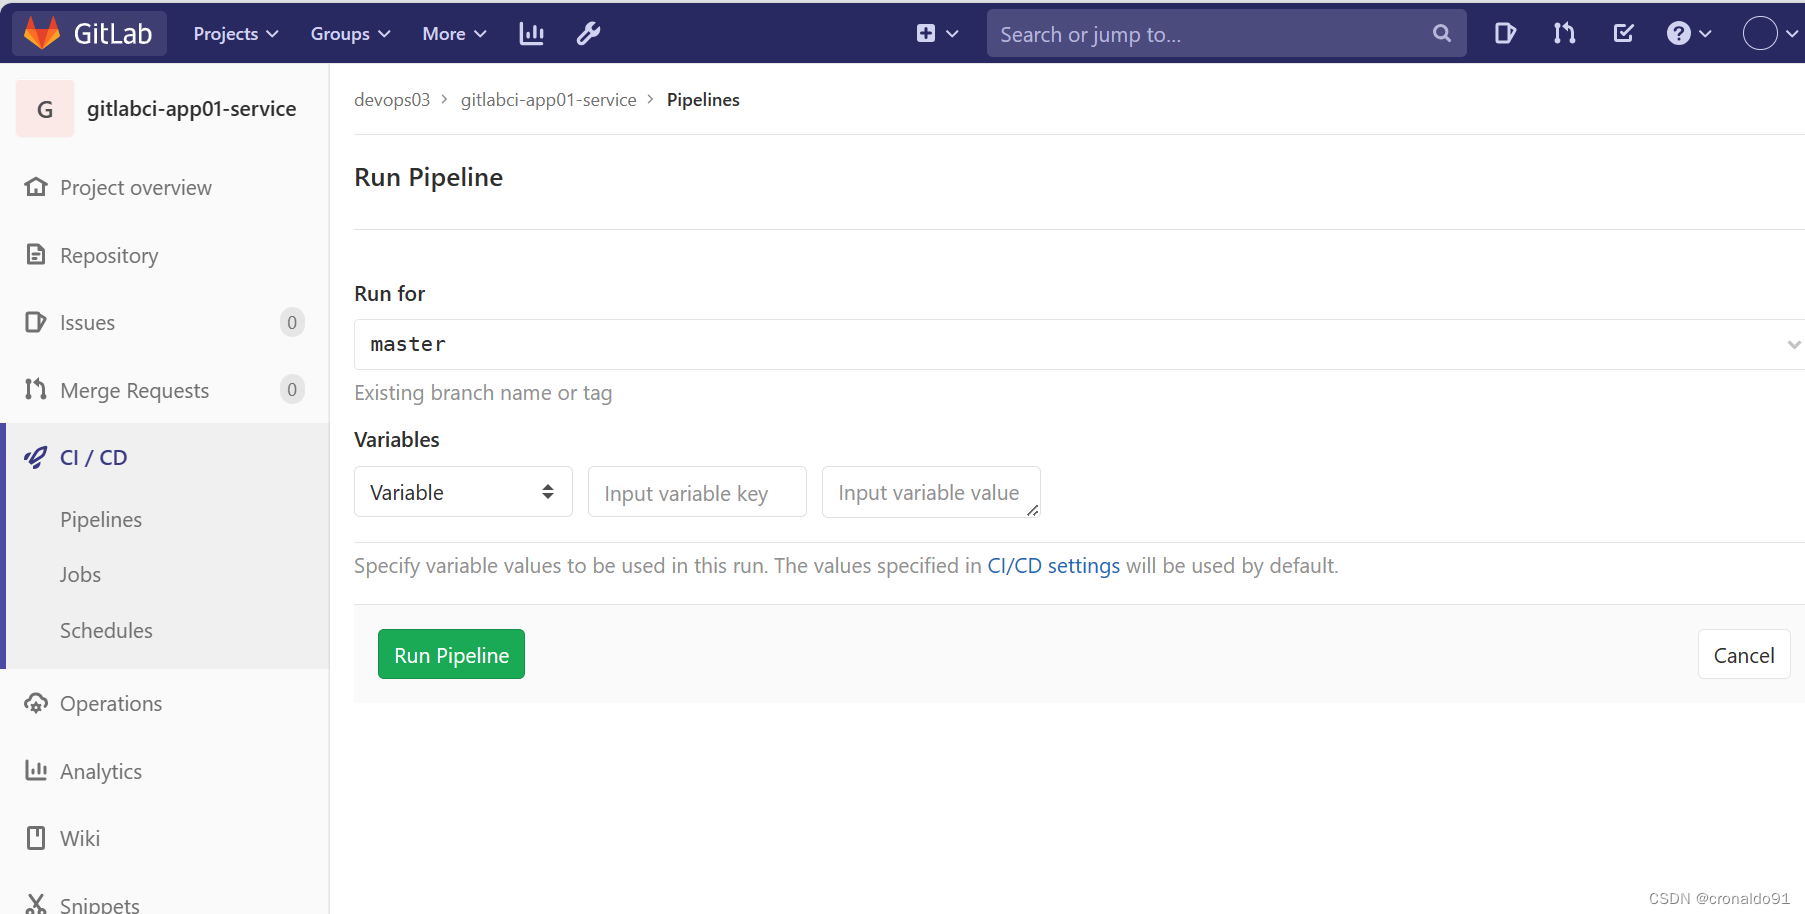1805x914 pixels.
Task: Open gitlabci-app01-service project title in sidebar
Action: (191, 109)
